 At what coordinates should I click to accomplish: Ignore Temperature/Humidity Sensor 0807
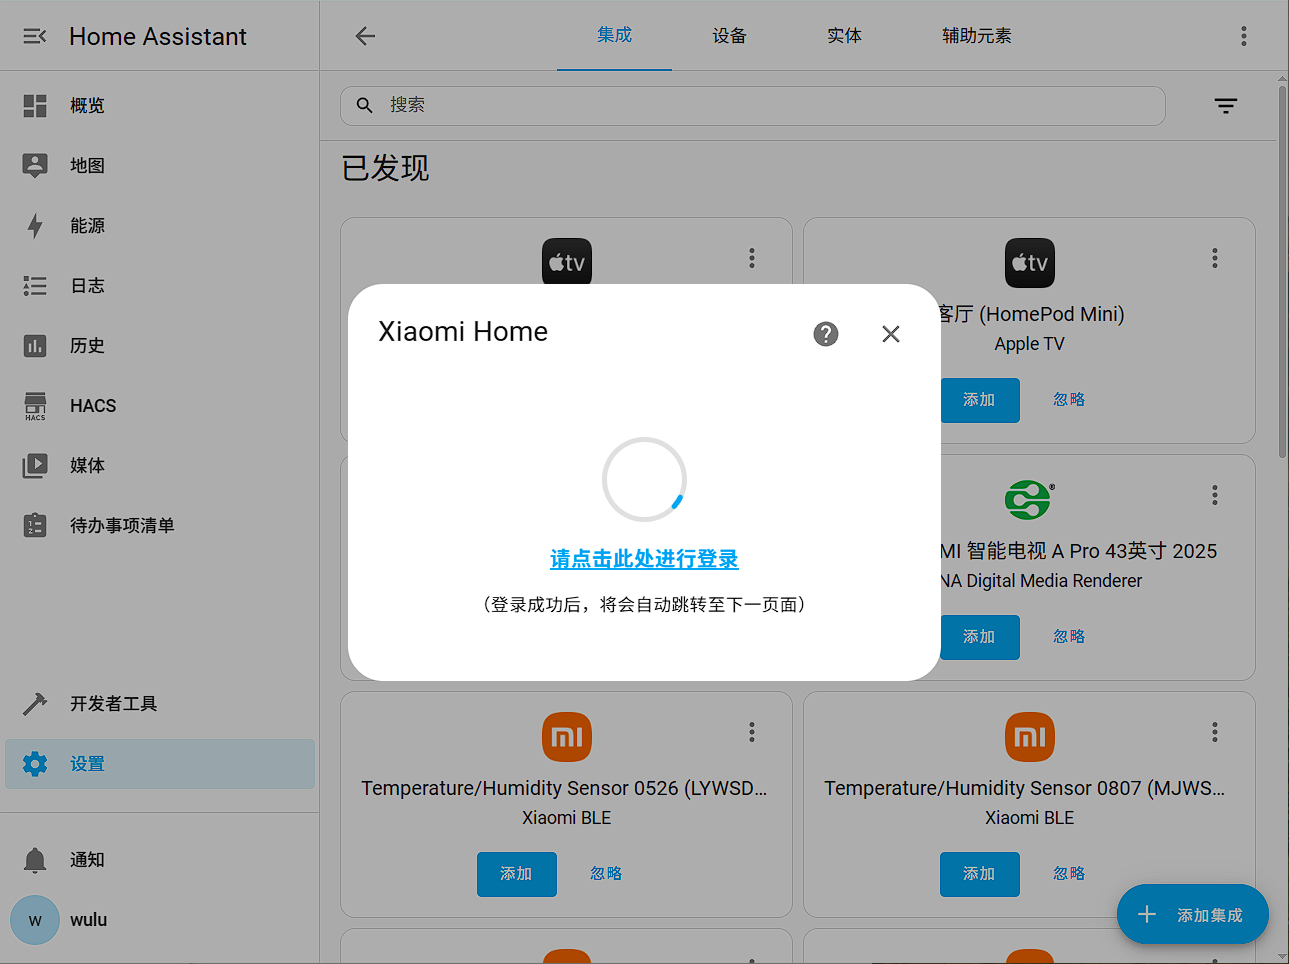pos(1069,874)
